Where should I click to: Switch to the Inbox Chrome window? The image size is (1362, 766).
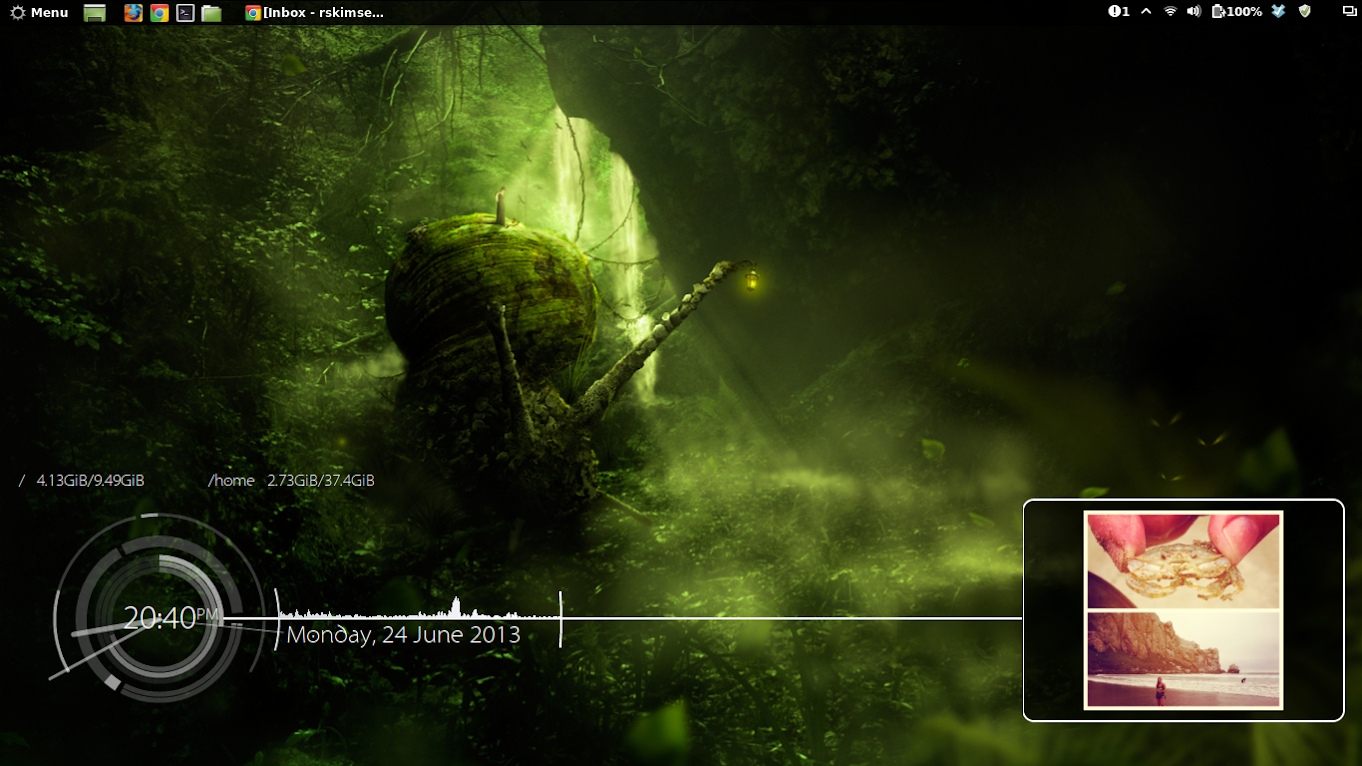315,13
